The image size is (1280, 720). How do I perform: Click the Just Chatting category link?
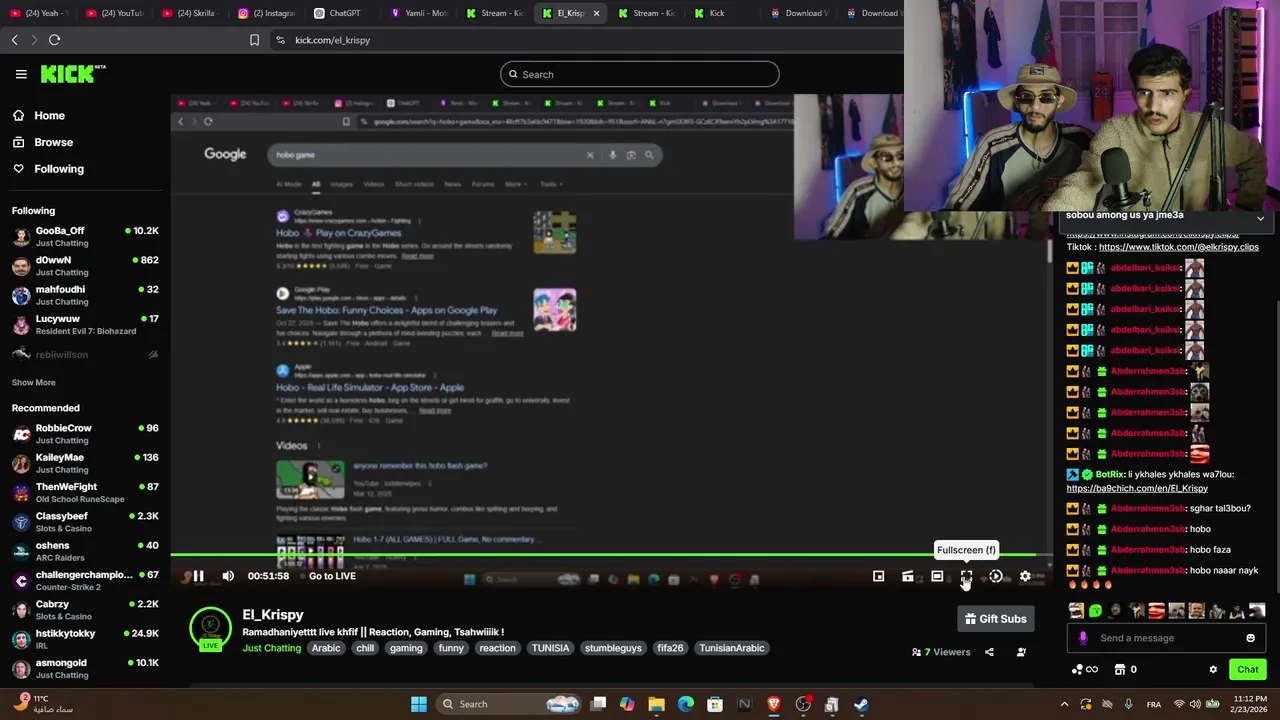(271, 648)
